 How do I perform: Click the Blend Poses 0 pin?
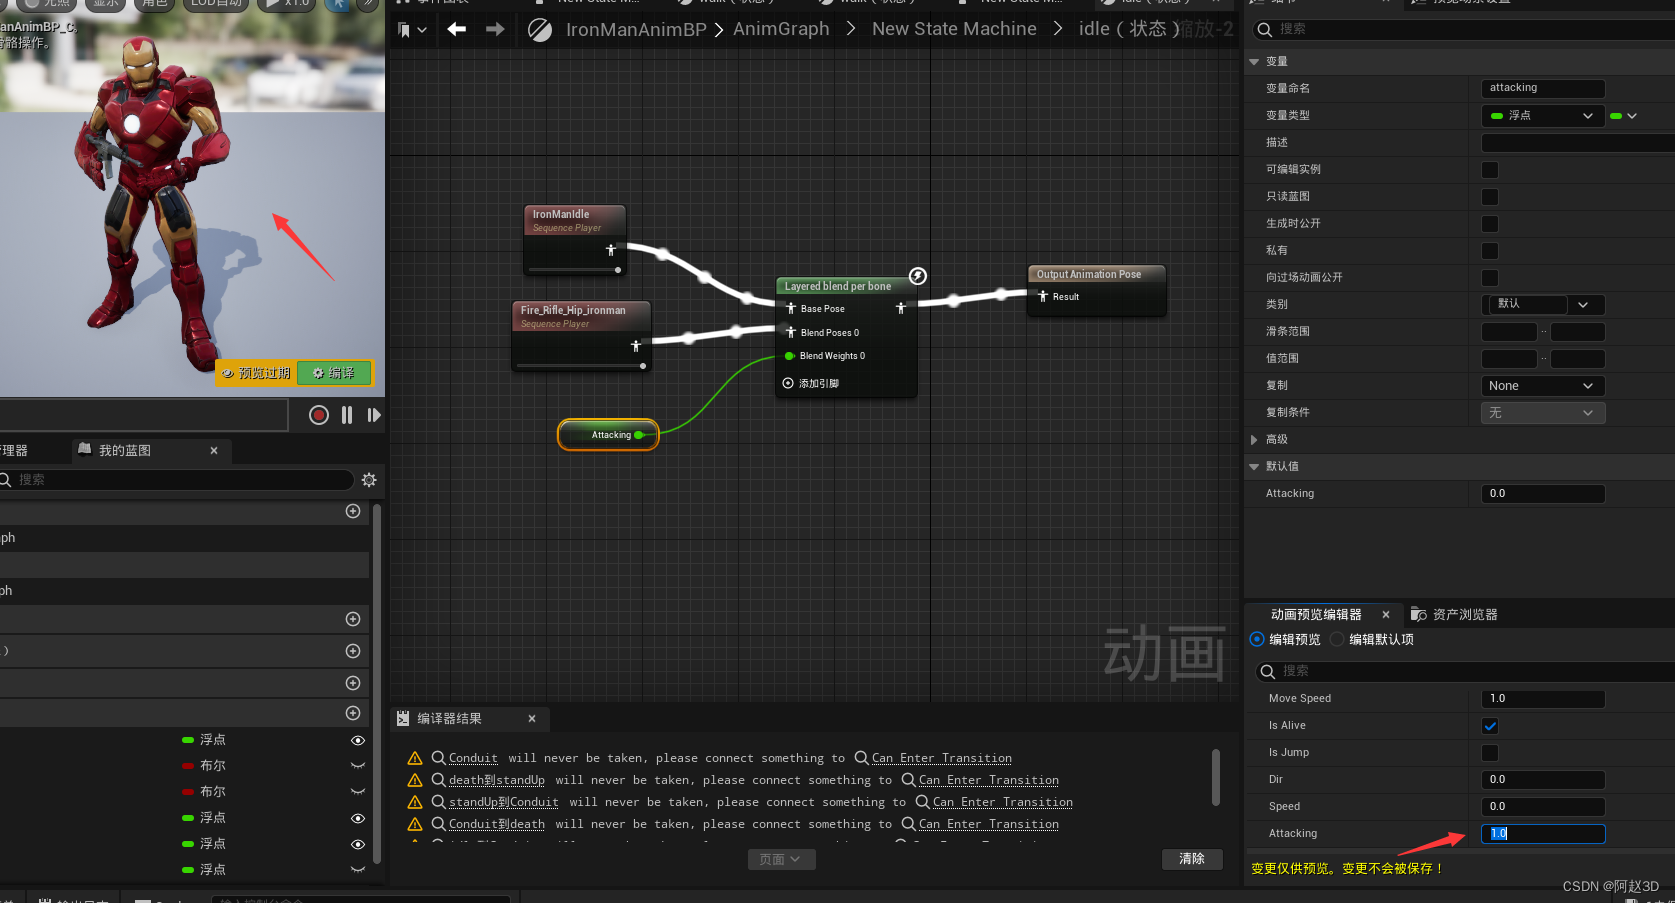pos(791,333)
